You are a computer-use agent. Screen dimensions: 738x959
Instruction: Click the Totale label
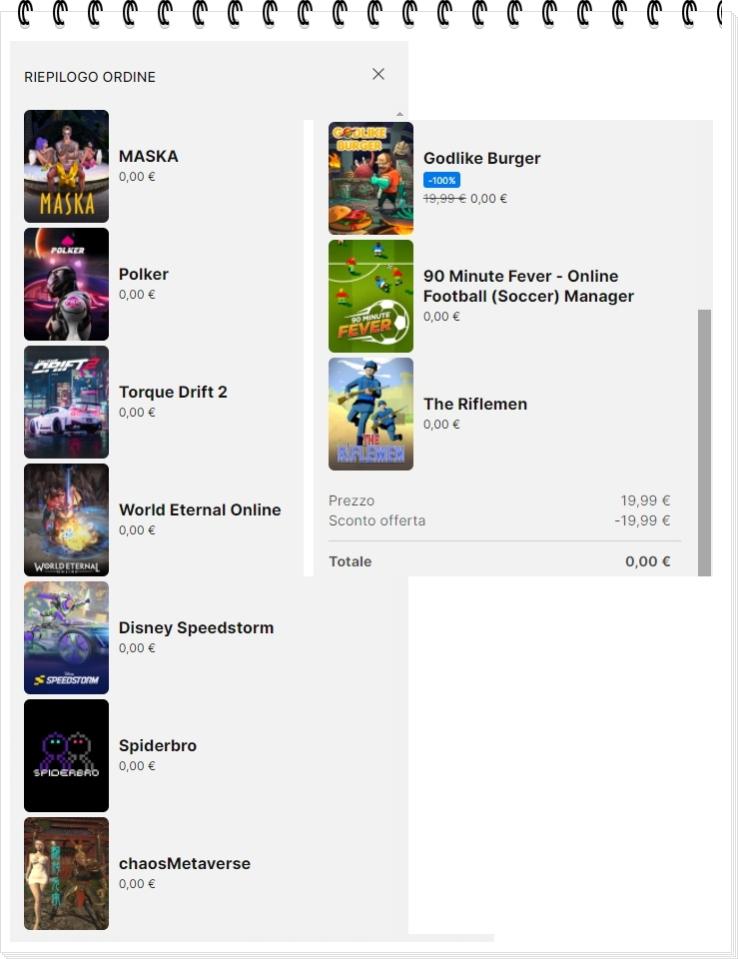[350, 562]
